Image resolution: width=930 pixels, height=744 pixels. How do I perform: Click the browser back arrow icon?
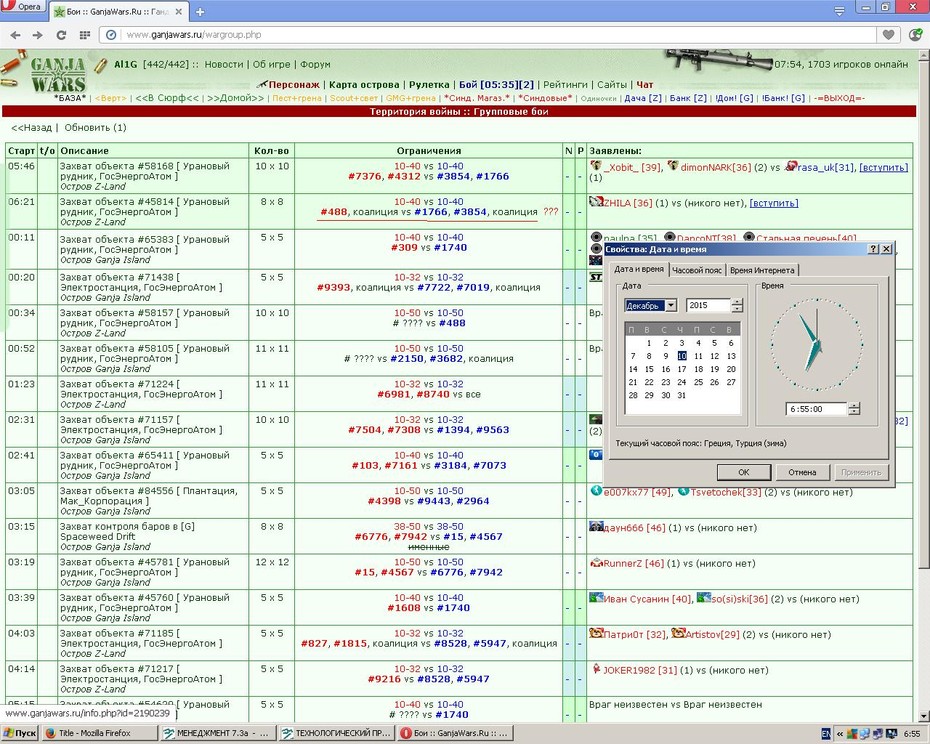click(15, 35)
